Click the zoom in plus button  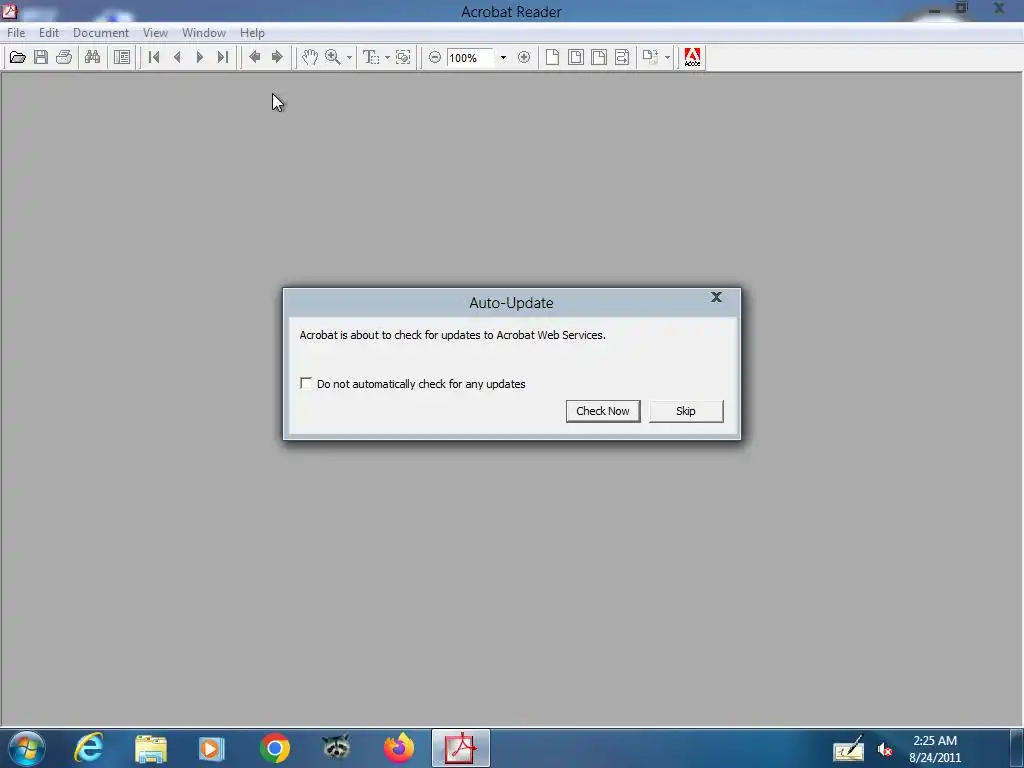pos(524,57)
